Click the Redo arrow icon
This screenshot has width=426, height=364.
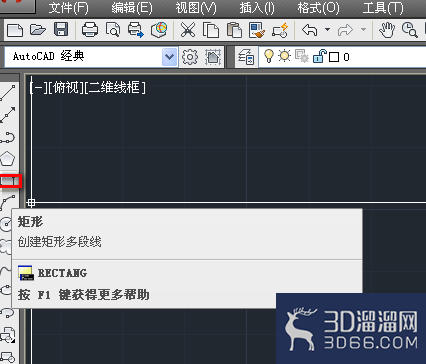[345, 30]
